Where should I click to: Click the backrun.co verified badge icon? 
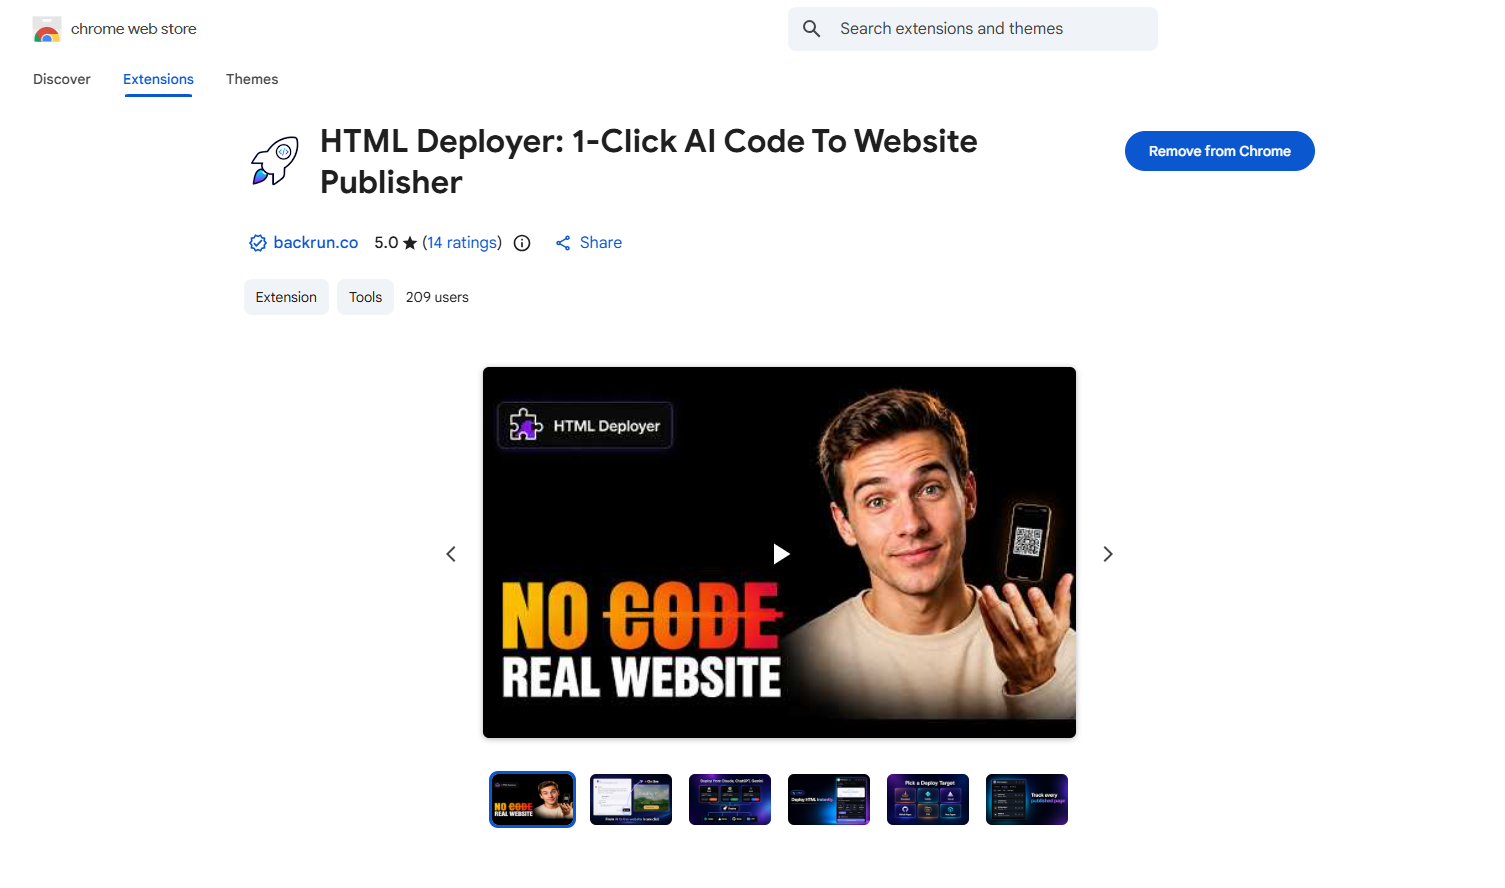point(258,243)
